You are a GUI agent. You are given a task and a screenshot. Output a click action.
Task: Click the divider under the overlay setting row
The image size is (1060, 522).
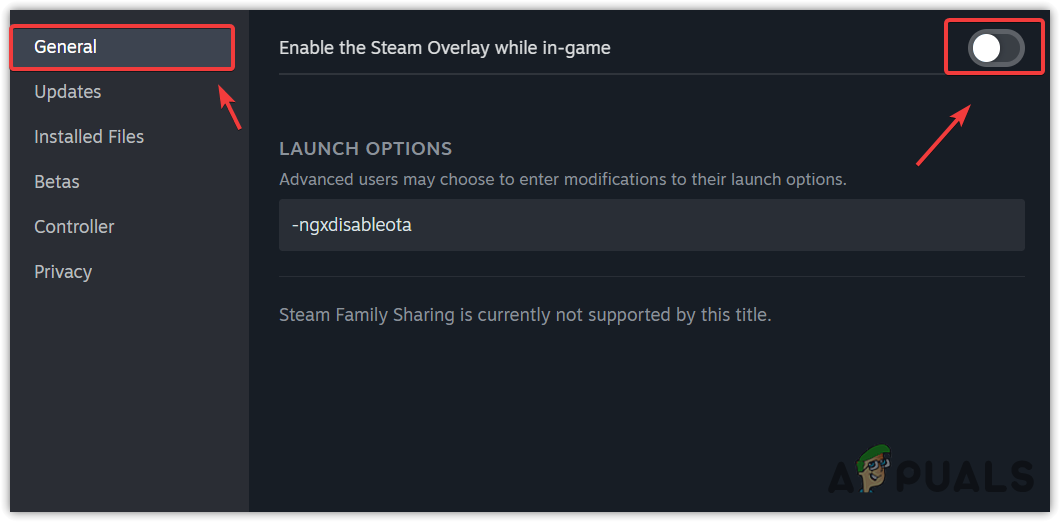click(651, 74)
